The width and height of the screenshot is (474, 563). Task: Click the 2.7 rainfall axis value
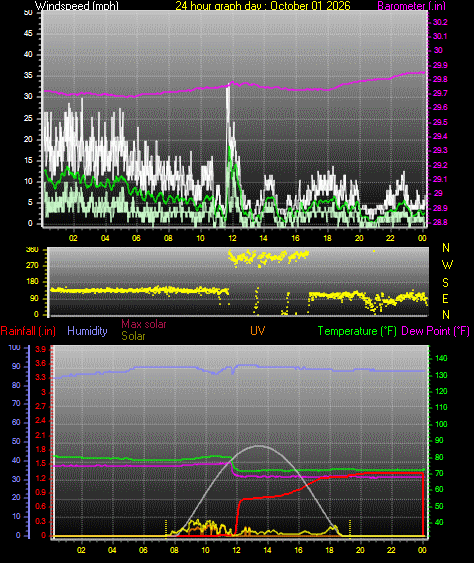(41, 406)
